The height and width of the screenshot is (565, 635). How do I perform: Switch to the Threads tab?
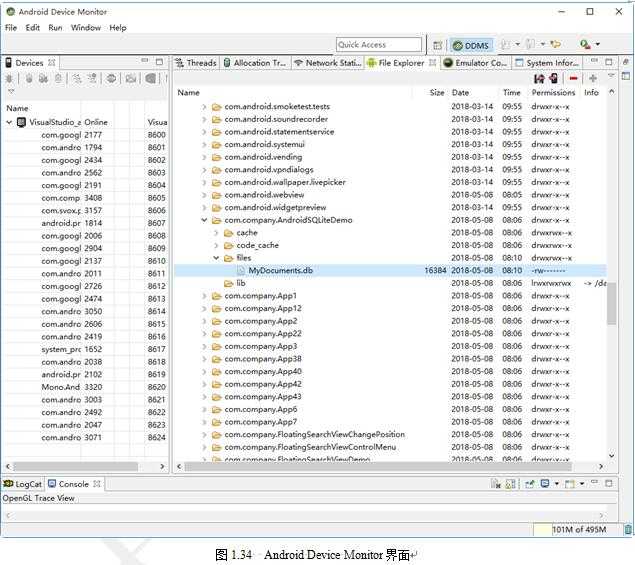[x=196, y=63]
